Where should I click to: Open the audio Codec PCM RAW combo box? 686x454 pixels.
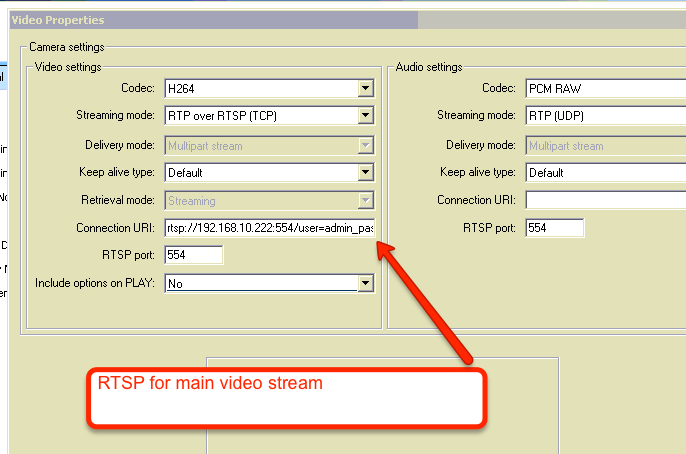(x=604, y=88)
